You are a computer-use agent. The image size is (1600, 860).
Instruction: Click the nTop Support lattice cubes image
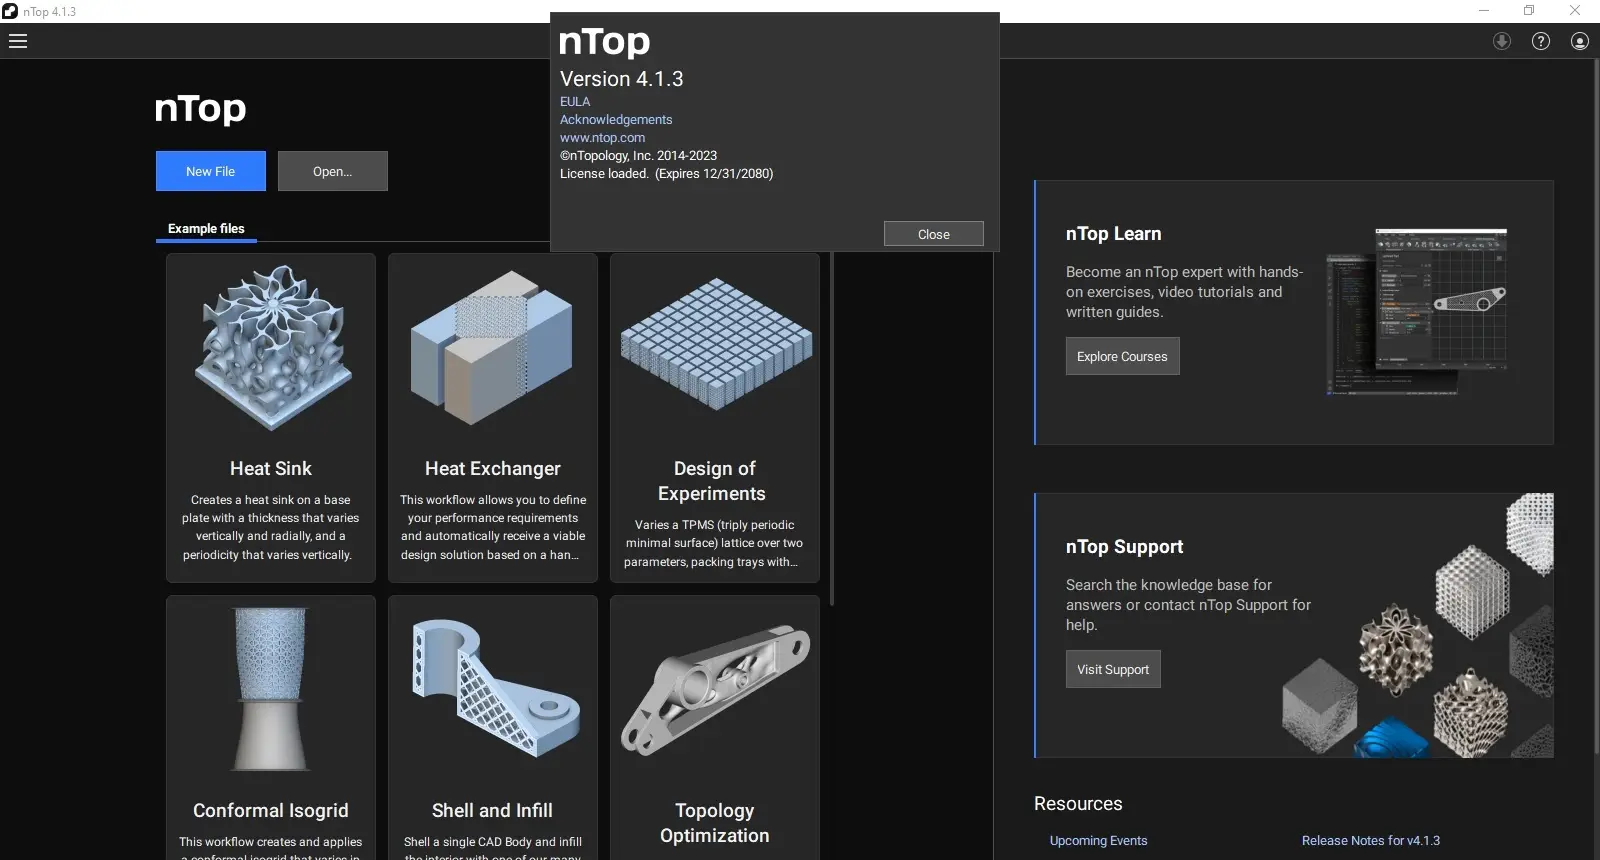click(1418, 626)
